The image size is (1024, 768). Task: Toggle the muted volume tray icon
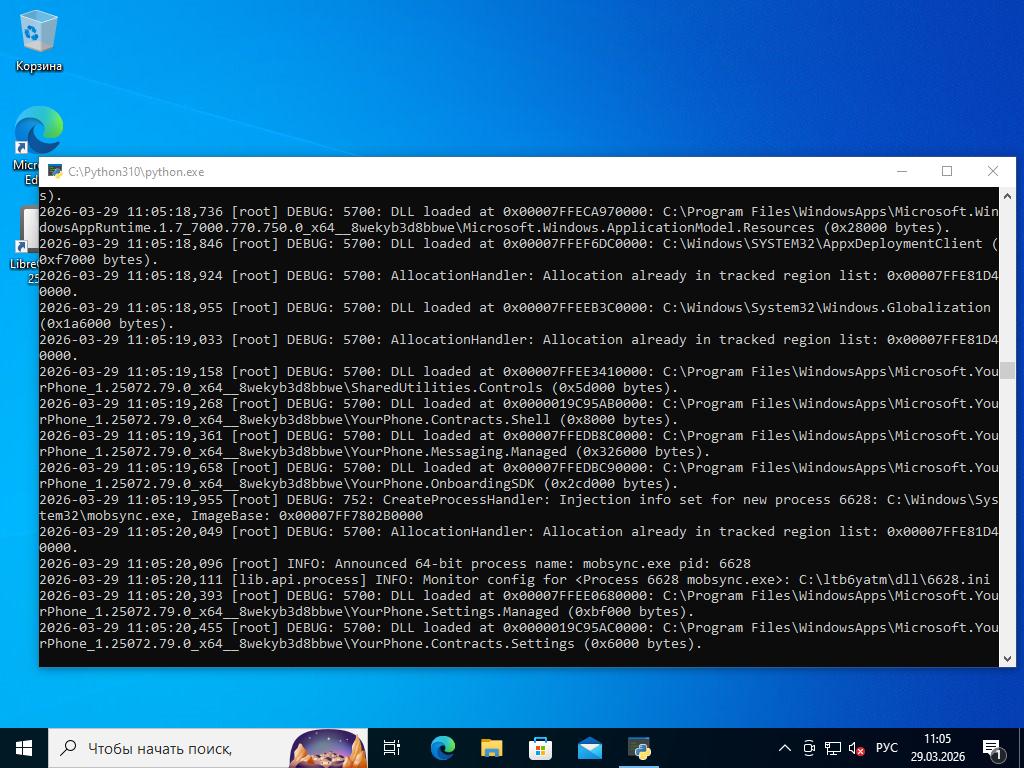pyautogui.click(x=856, y=748)
